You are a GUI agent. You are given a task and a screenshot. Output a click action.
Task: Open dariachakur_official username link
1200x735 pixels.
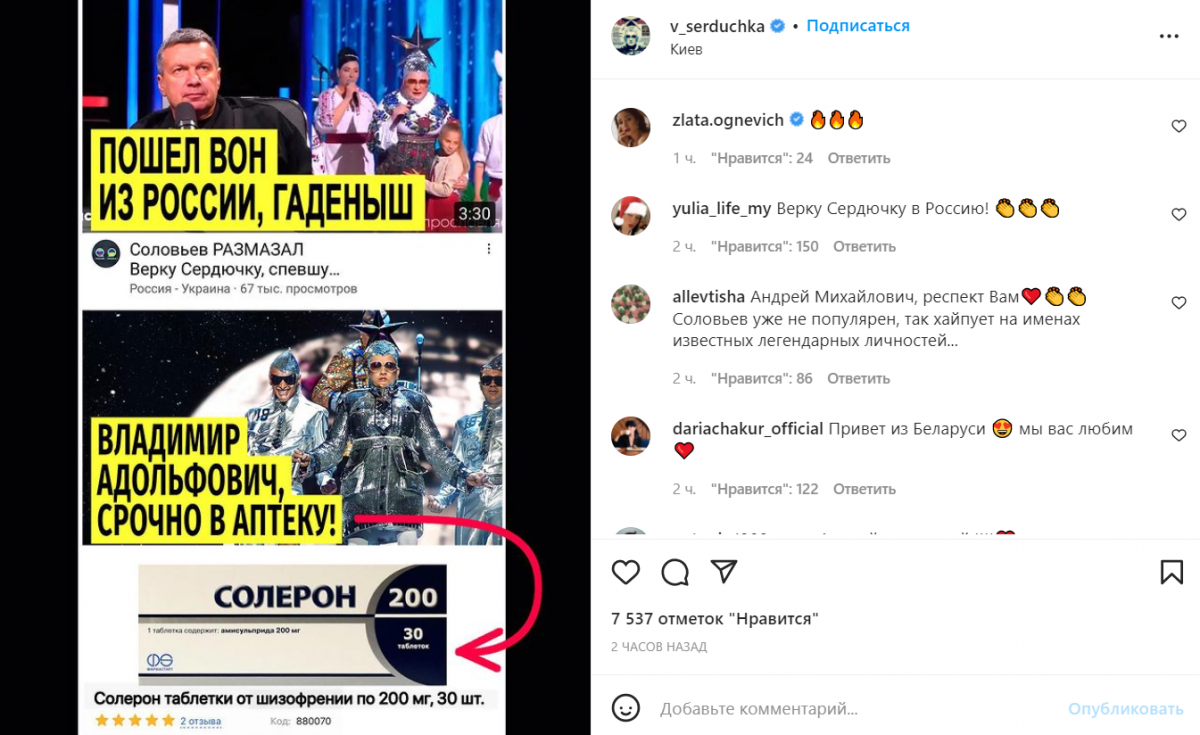click(x=748, y=429)
